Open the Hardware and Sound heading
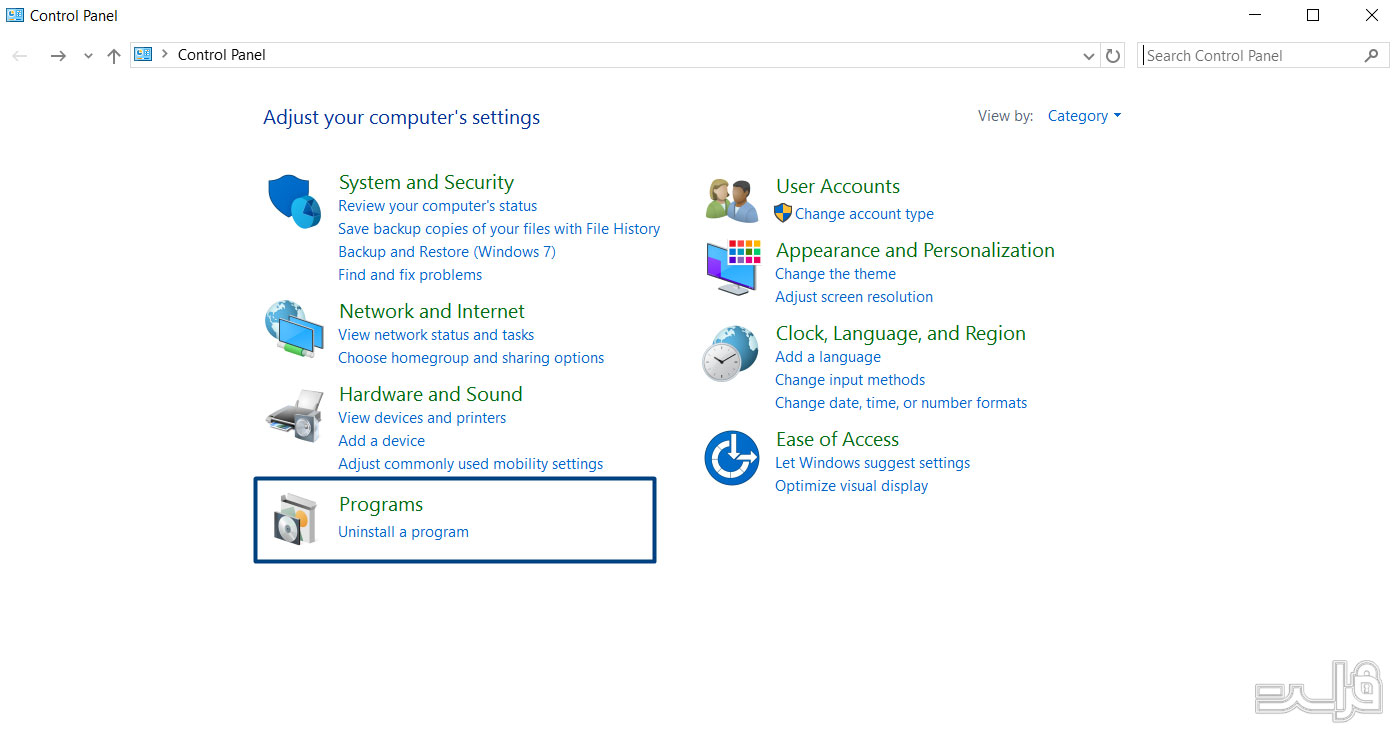Screen dimensions: 1398x734 [431, 394]
